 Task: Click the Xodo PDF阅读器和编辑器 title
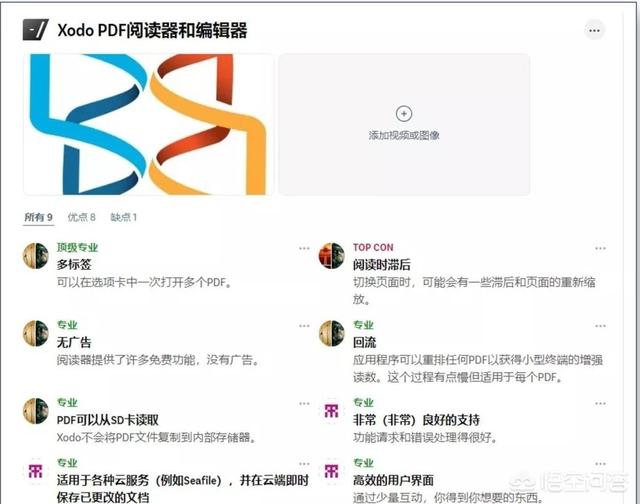pos(152,30)
